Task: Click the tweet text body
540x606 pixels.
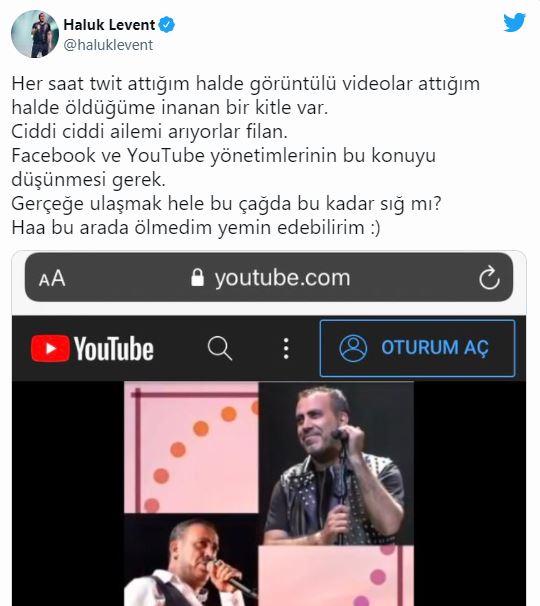Action: coord(245,155)
